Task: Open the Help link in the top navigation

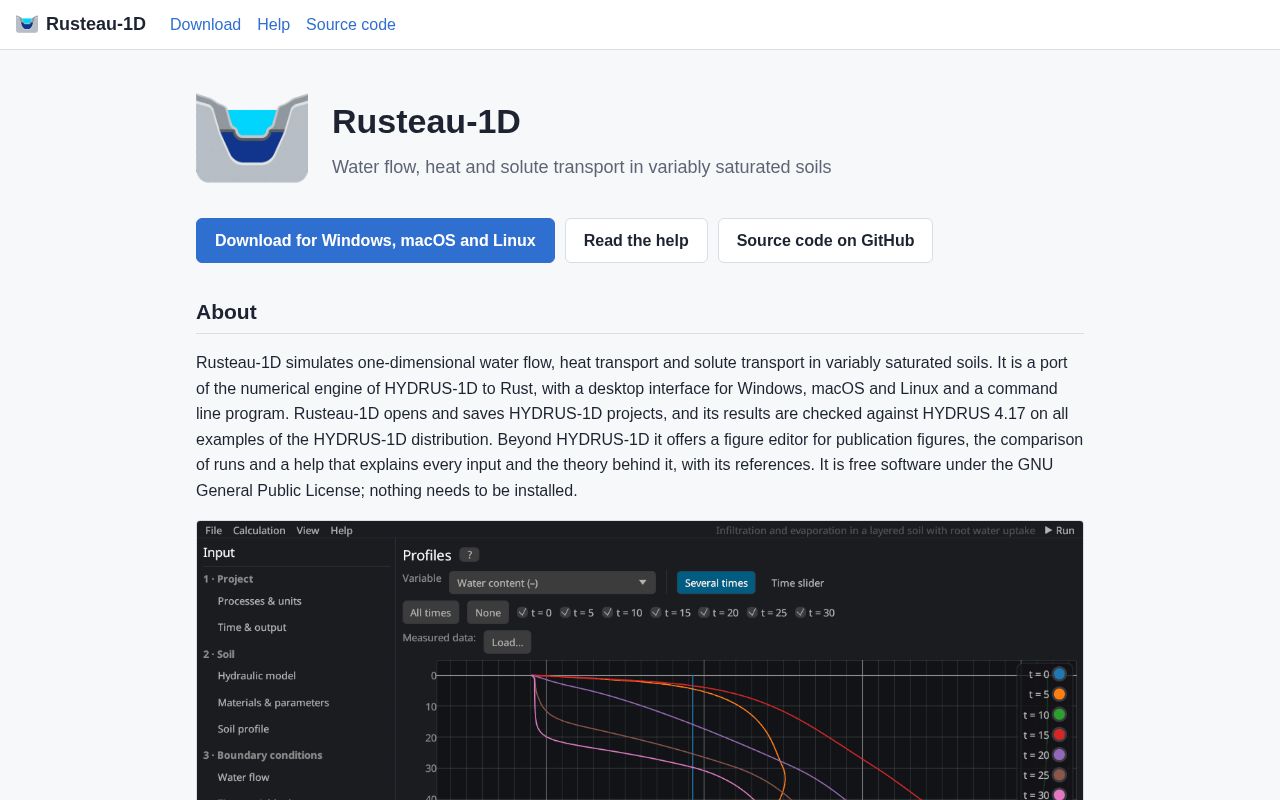Action: tap(273, 24)
